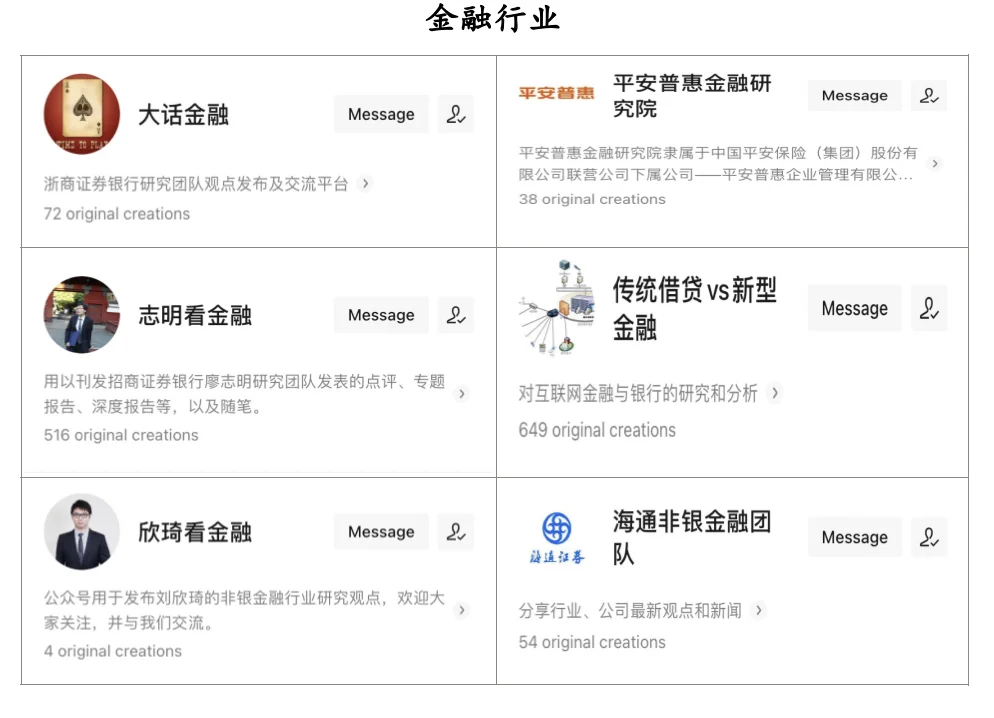
Task: Read the 用以刊发招商证券银行廖志明 description
Action: tap(245, 394)
